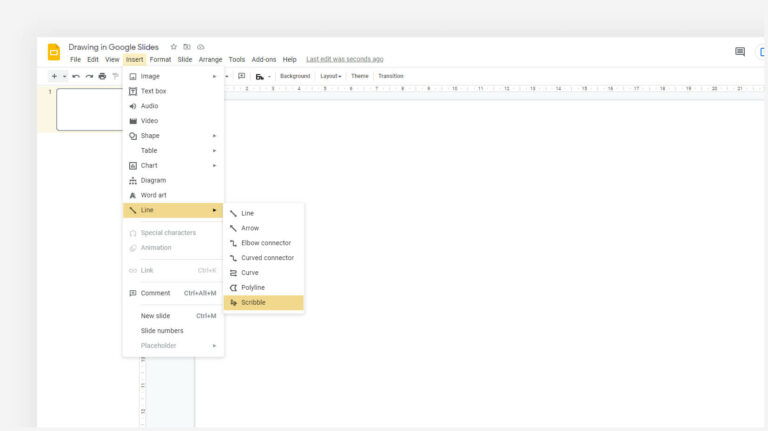768x431 pixels.
Task: Click the new slide plus button
Action: [54, 76]
